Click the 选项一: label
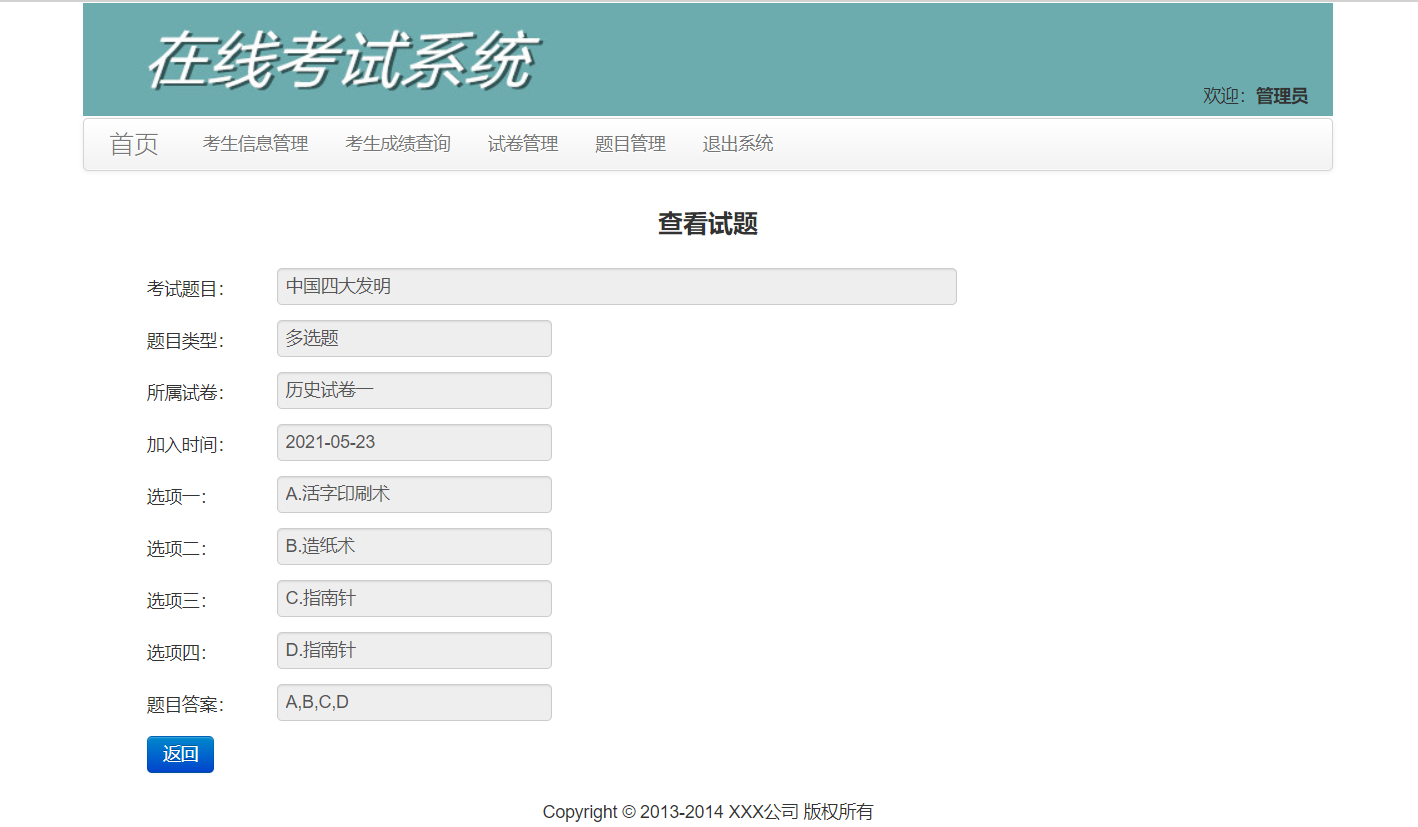Viewport: 1418px width, 827px height. (x=177, y=497)
